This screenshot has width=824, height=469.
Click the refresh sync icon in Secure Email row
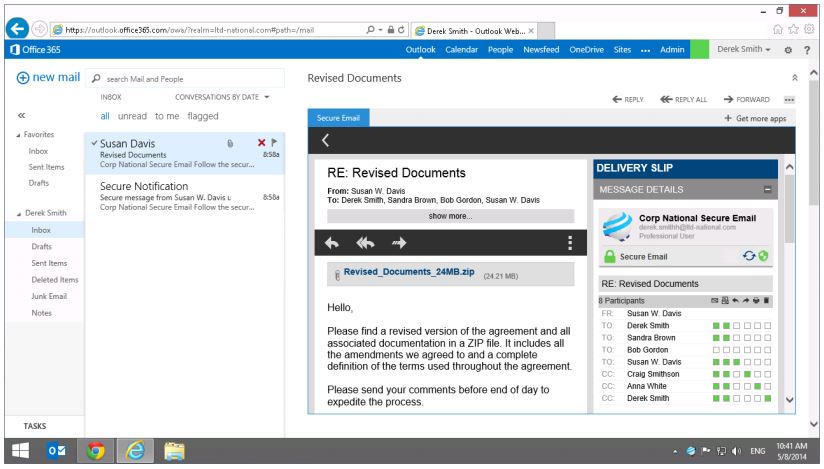749,256
